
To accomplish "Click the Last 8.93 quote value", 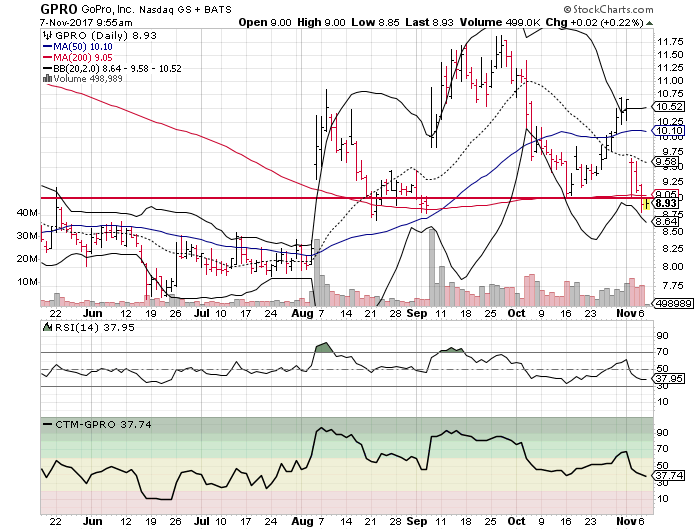I will 429,22.
